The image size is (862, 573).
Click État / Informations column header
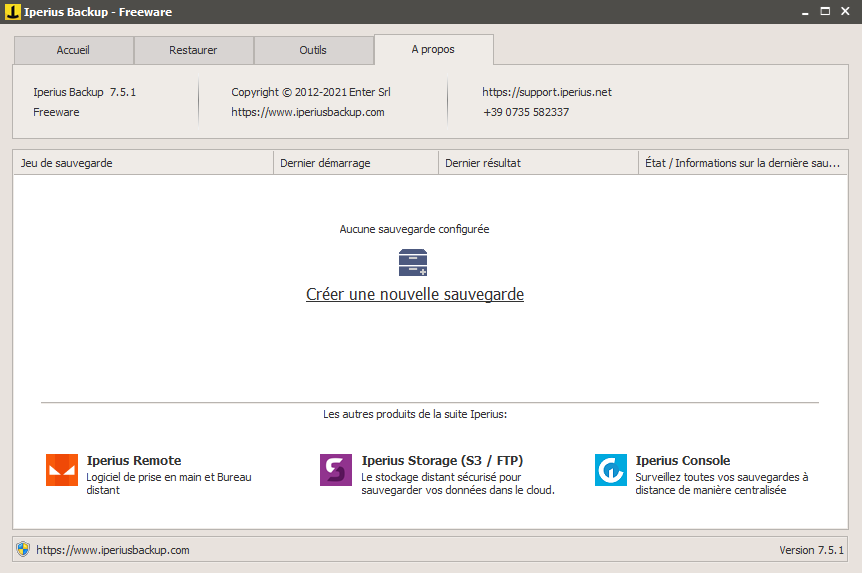pyautogui.click(x=743, y=163)
